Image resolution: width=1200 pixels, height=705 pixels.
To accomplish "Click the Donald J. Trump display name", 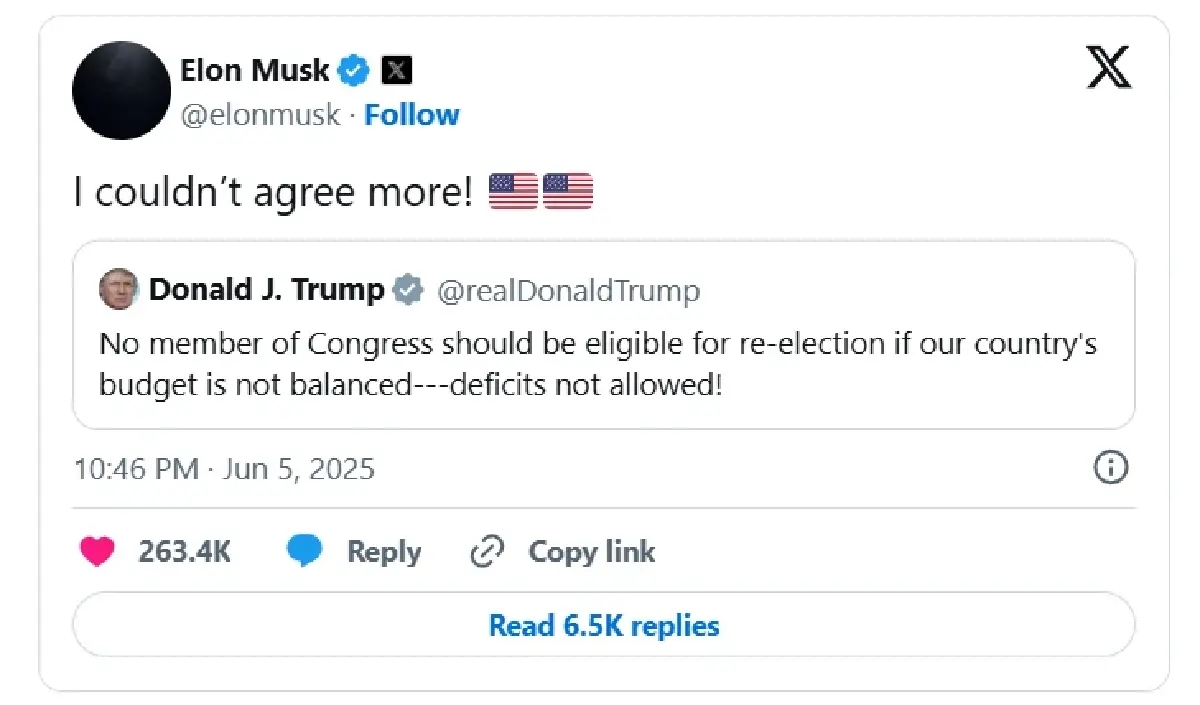I will click(266, 291).
